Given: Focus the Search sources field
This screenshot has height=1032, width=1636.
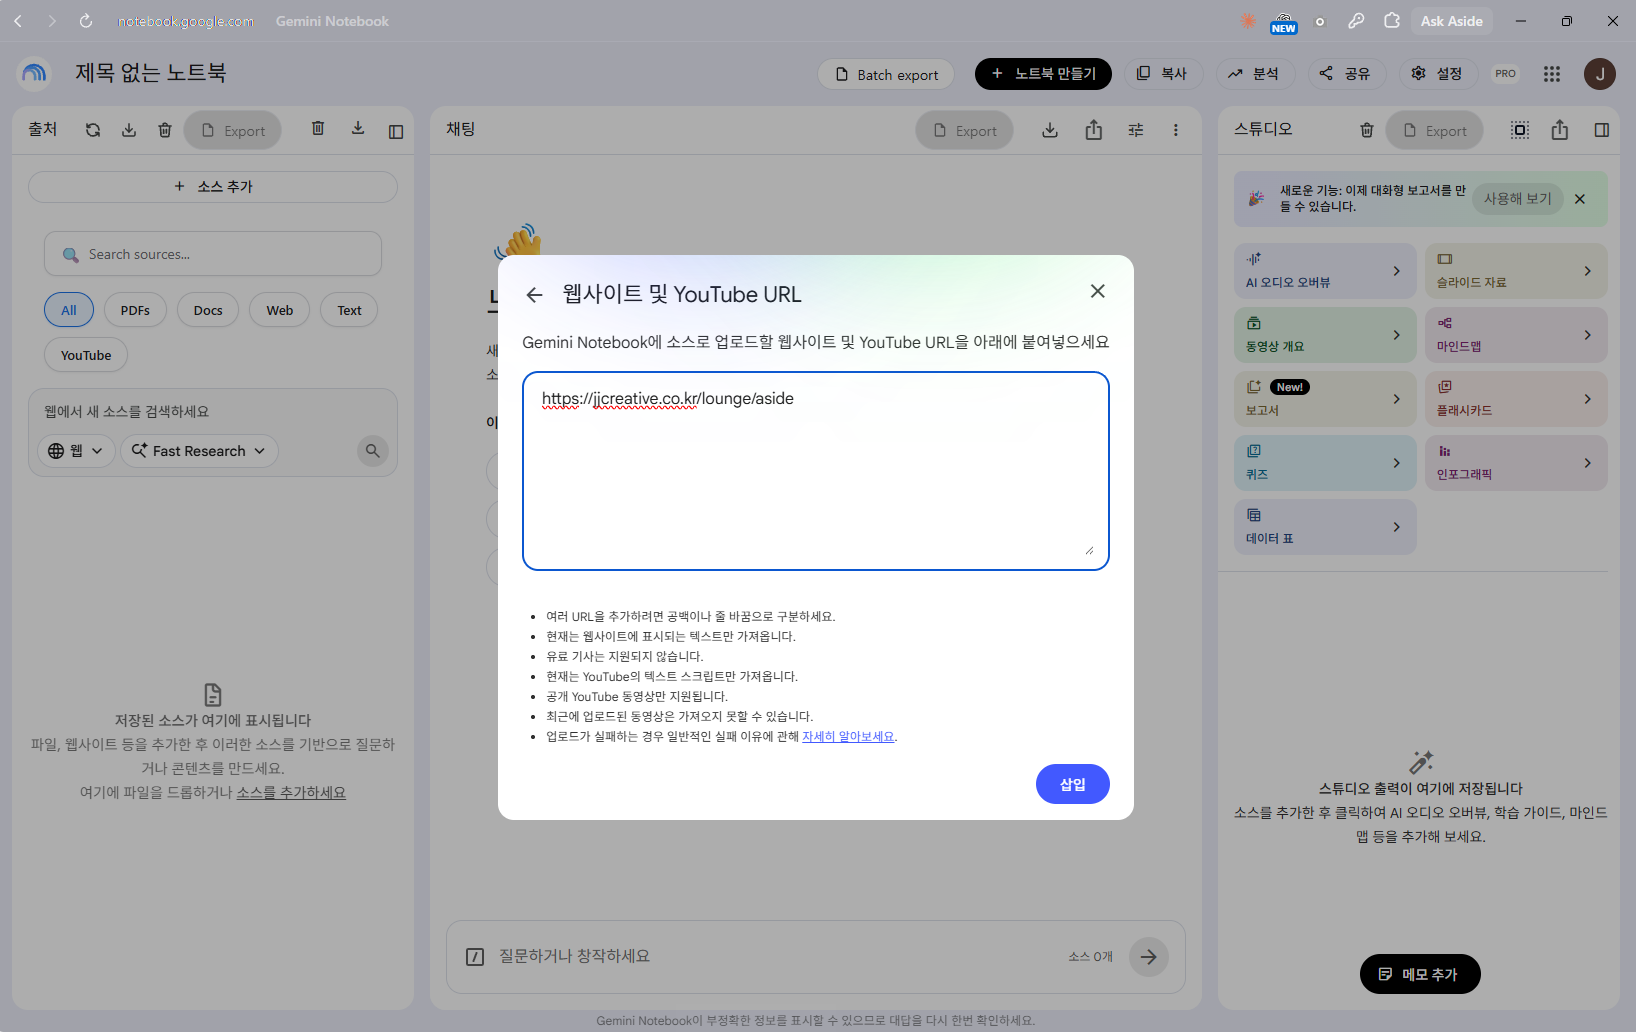Looking at the screenshot, I should [213, 254].
